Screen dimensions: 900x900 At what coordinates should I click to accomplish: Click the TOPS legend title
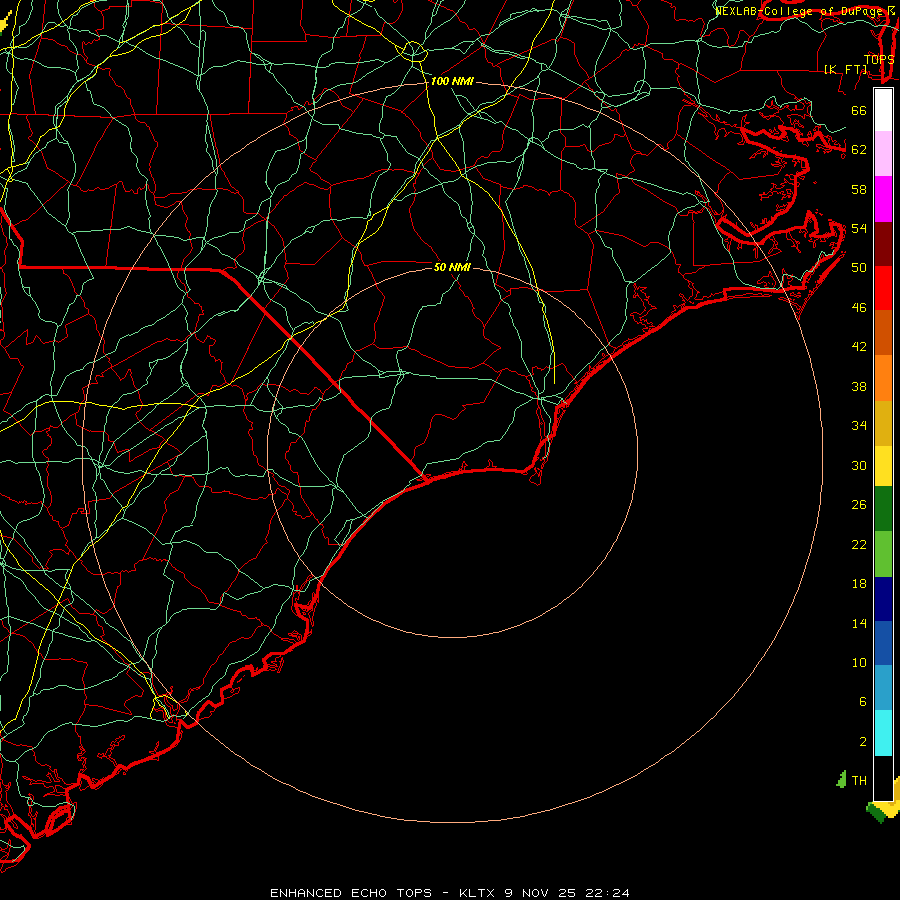[x=879, y=60]
